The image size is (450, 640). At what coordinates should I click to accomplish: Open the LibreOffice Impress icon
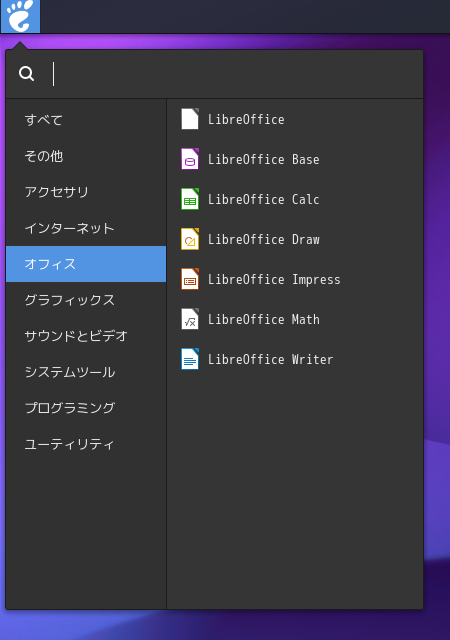[190, 279]
